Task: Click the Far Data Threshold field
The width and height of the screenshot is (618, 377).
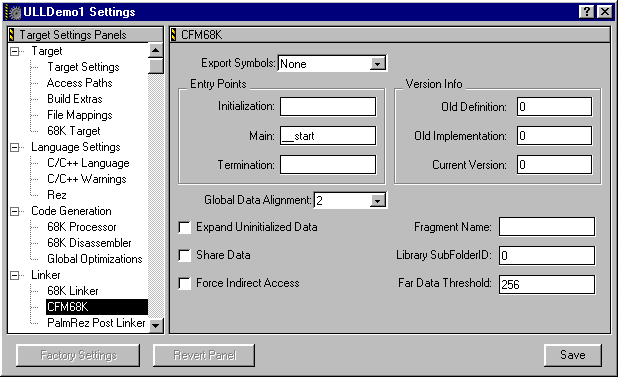Action: pos(547,284)
